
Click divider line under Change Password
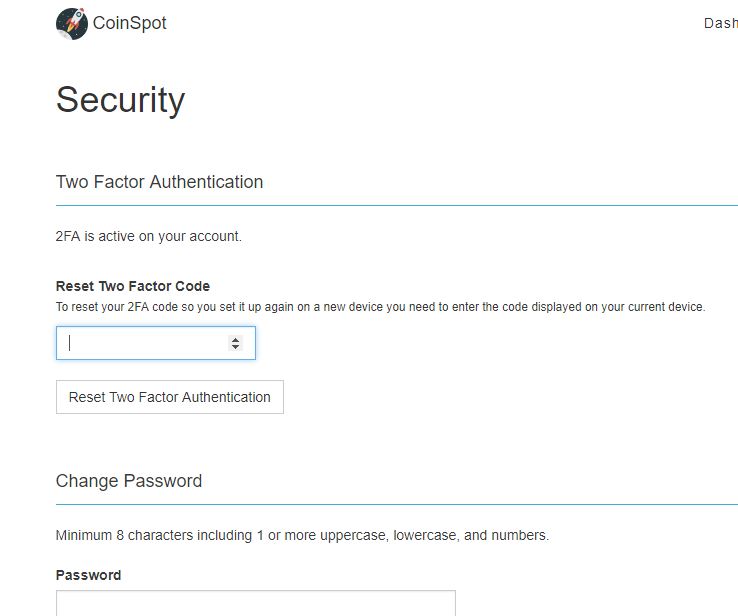[397, 504]
